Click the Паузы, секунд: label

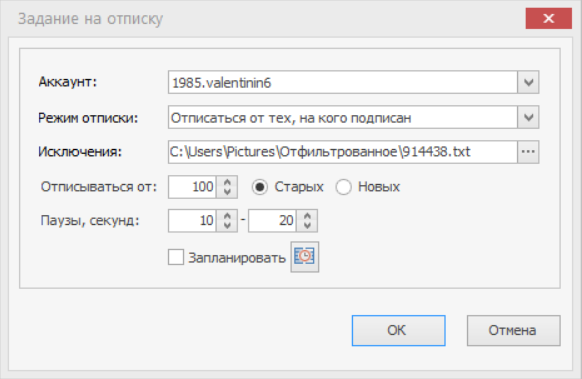click(90, 220)
